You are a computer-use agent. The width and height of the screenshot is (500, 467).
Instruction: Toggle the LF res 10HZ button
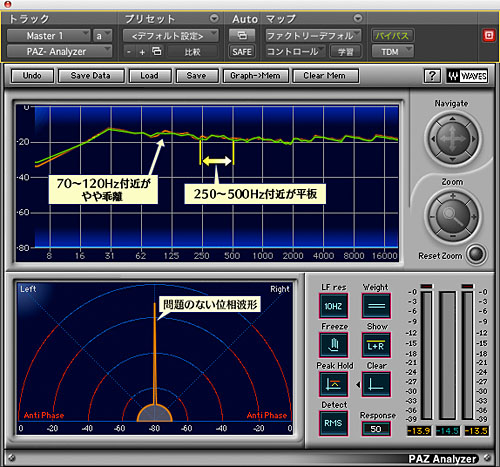(333, 306)
